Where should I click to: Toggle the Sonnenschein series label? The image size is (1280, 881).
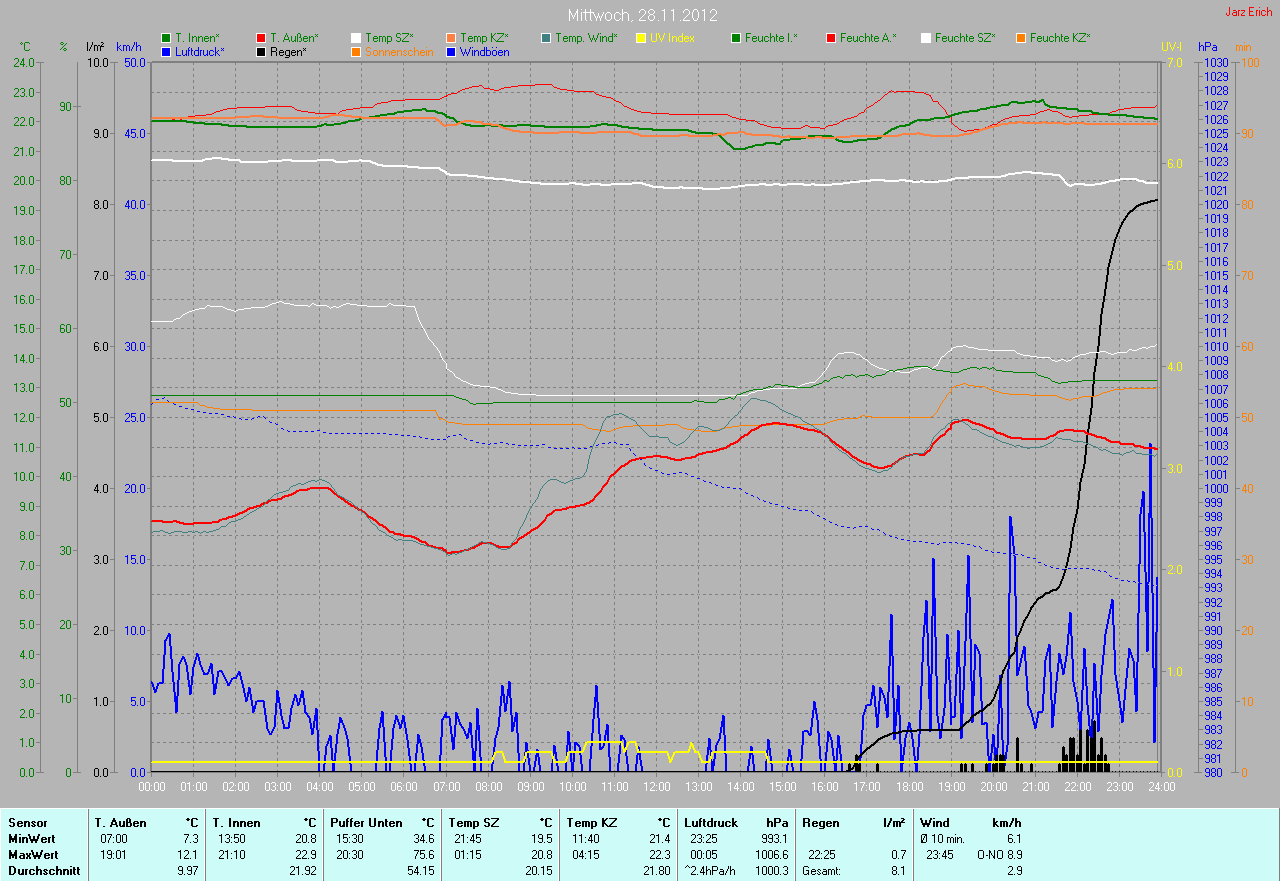coord(399,51)
